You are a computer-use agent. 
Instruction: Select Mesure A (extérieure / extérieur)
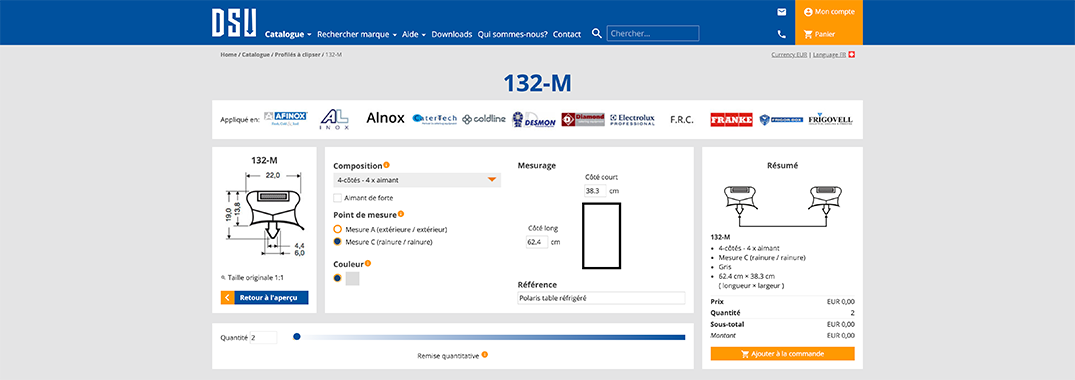pyautogui.click(x=337, y=229)
